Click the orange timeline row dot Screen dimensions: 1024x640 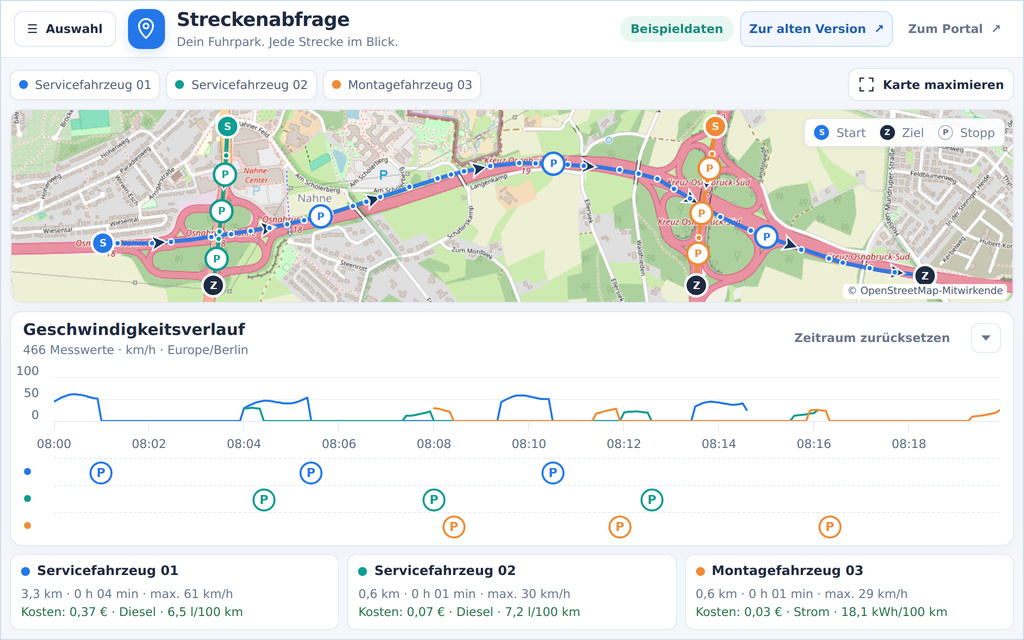[x=27, y=525]
